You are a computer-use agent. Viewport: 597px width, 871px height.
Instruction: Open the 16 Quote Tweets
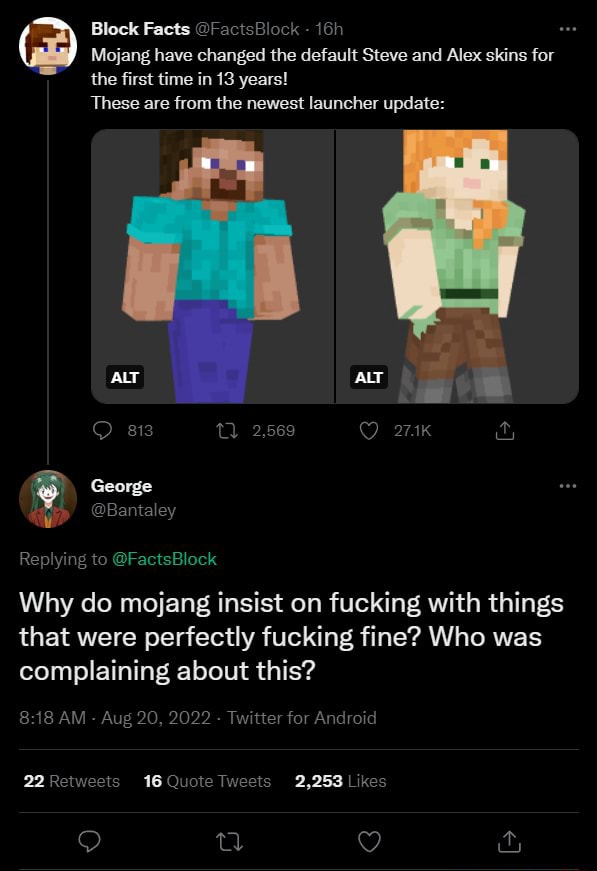[192, 782]
